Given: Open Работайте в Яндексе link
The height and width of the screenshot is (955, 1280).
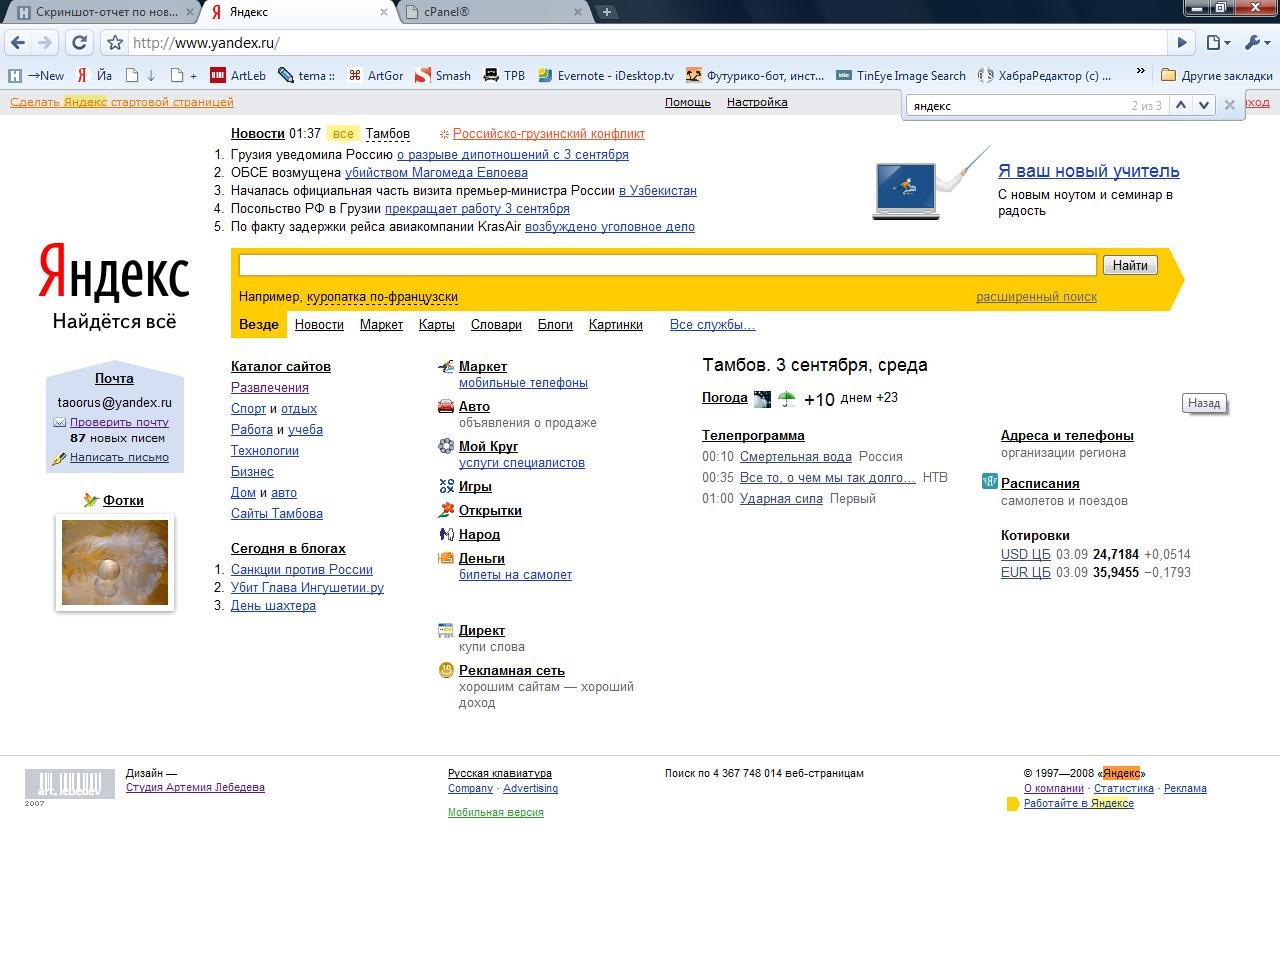Looking at the screenshot, I should (1079, 804).
